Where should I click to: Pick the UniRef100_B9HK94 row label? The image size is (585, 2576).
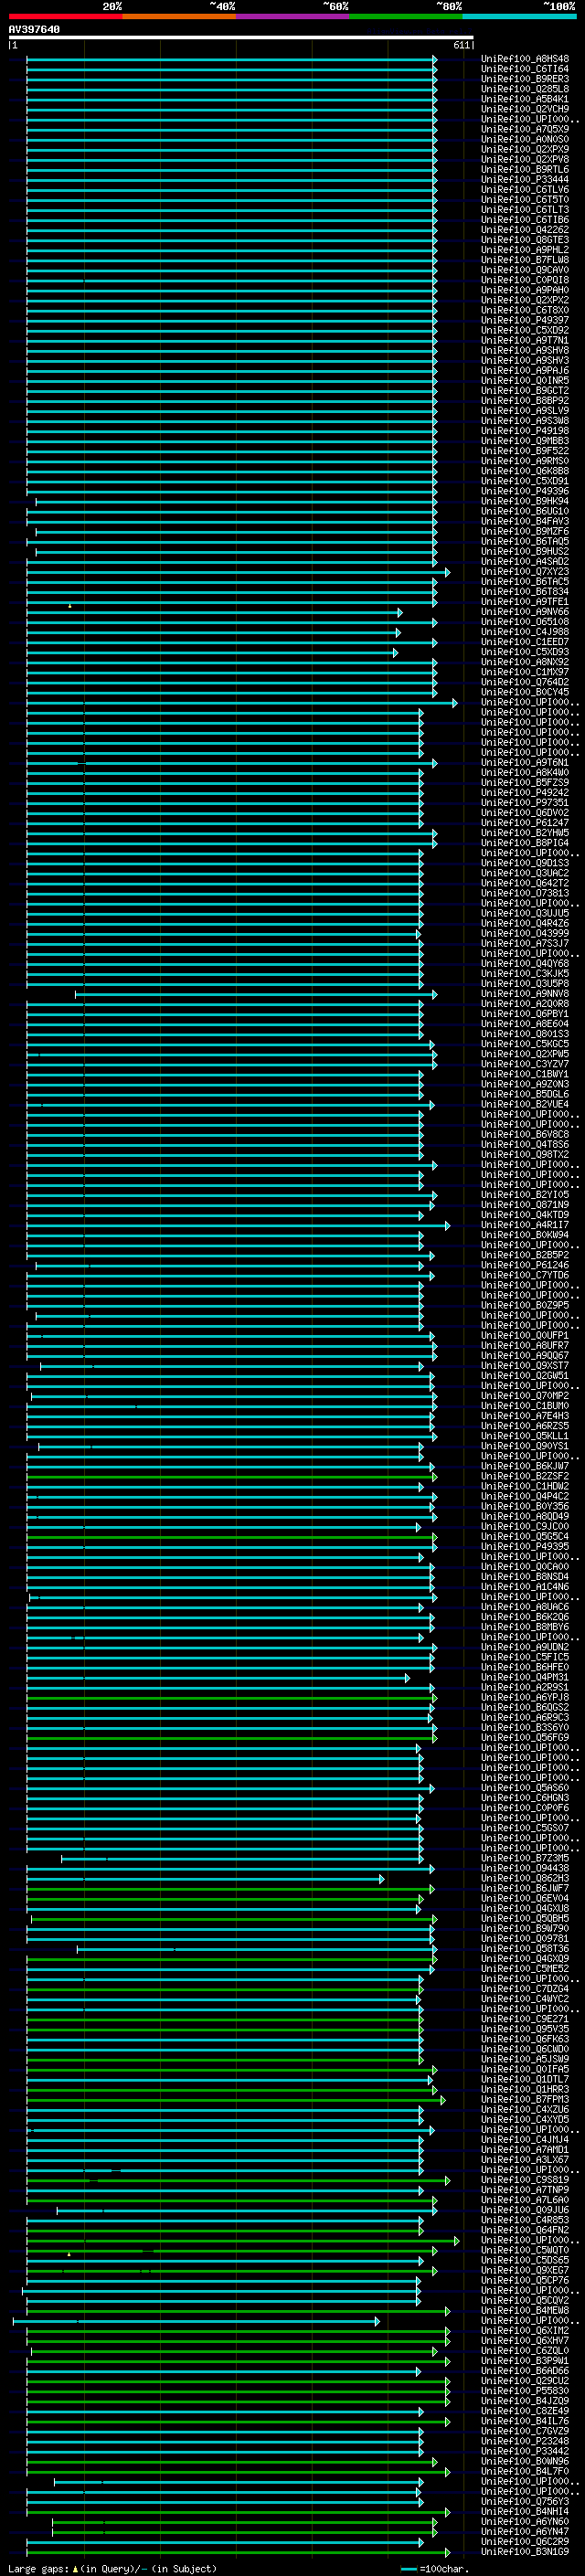(x=525, y=501)
